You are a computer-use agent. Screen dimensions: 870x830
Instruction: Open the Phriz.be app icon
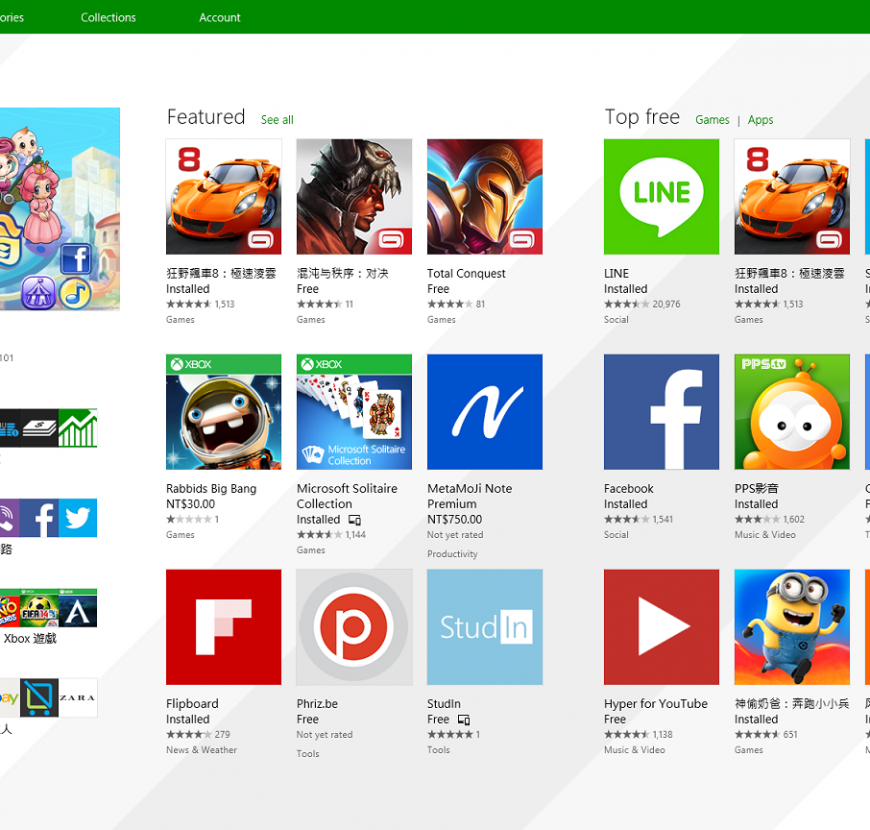point(355,627)
